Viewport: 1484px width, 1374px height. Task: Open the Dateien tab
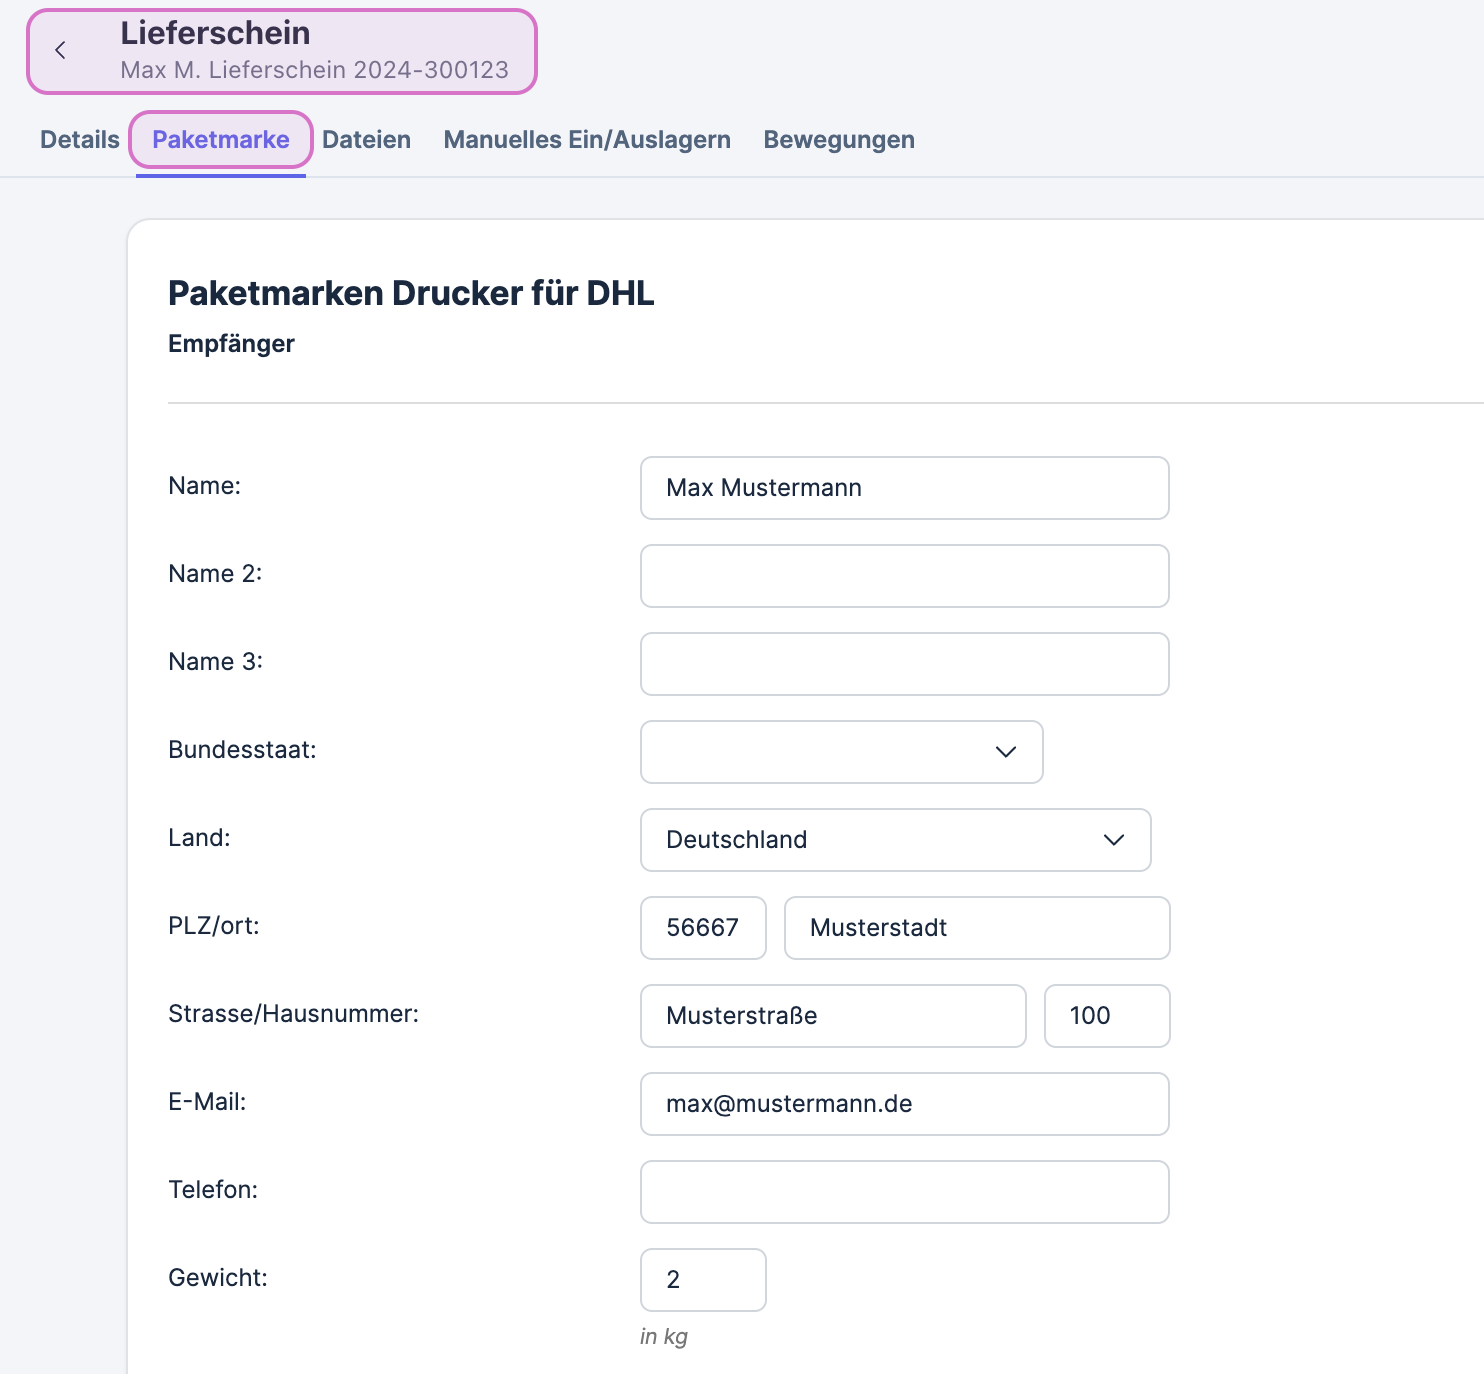(366, 140)
